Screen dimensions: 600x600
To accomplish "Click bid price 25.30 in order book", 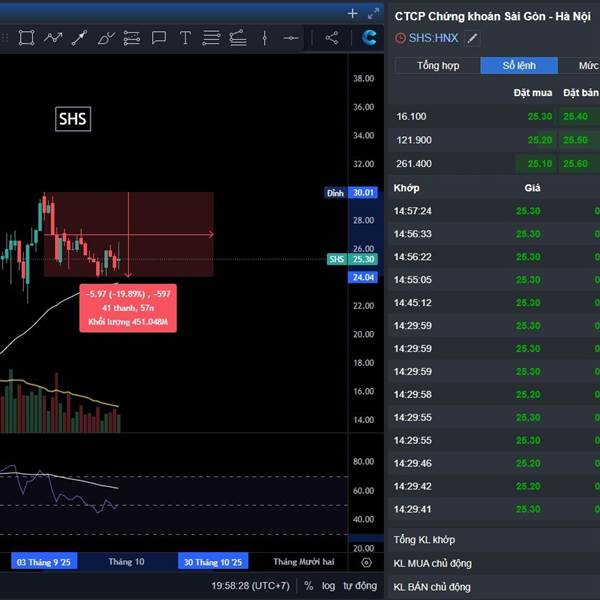I will pos(540,116).
